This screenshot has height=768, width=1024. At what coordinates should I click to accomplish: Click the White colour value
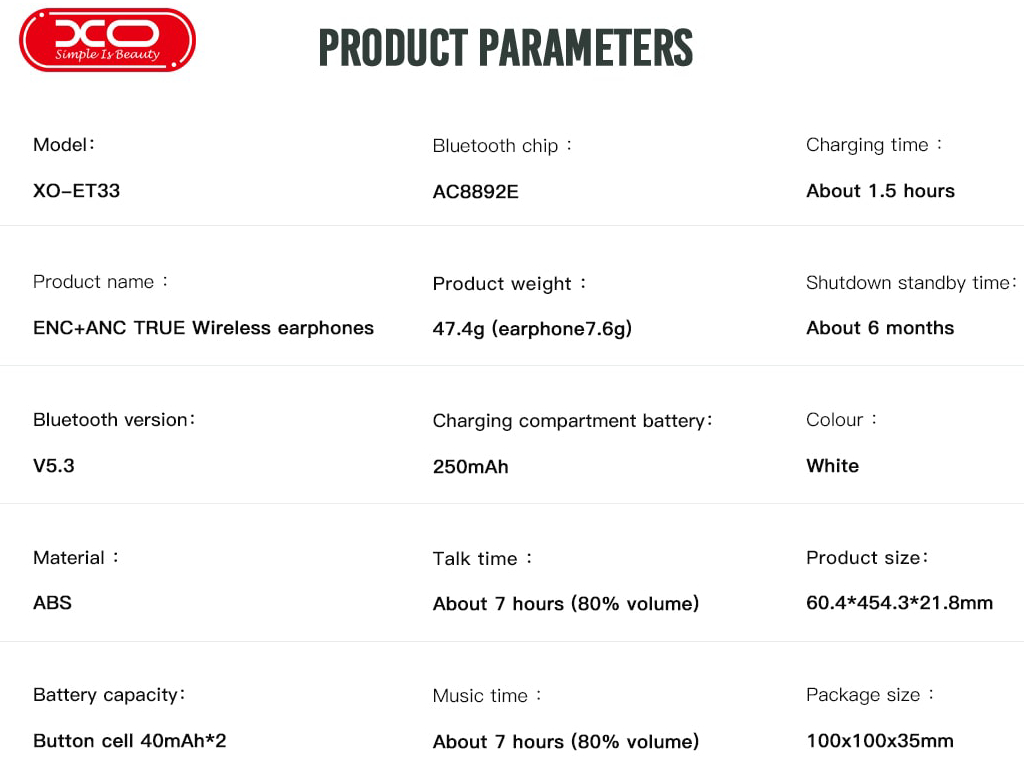pos(832,466)
